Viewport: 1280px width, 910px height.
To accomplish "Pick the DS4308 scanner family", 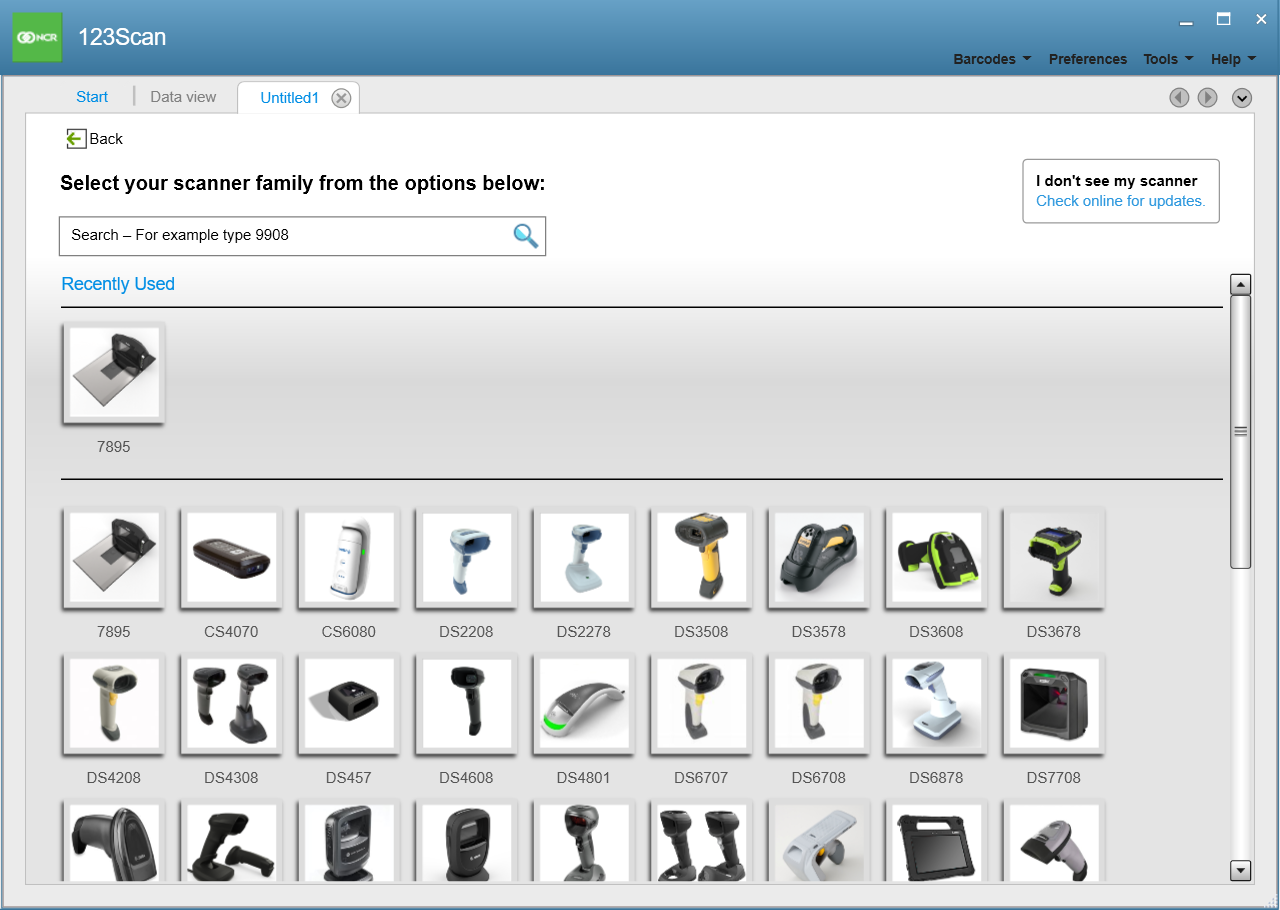I will coord(231,704).
